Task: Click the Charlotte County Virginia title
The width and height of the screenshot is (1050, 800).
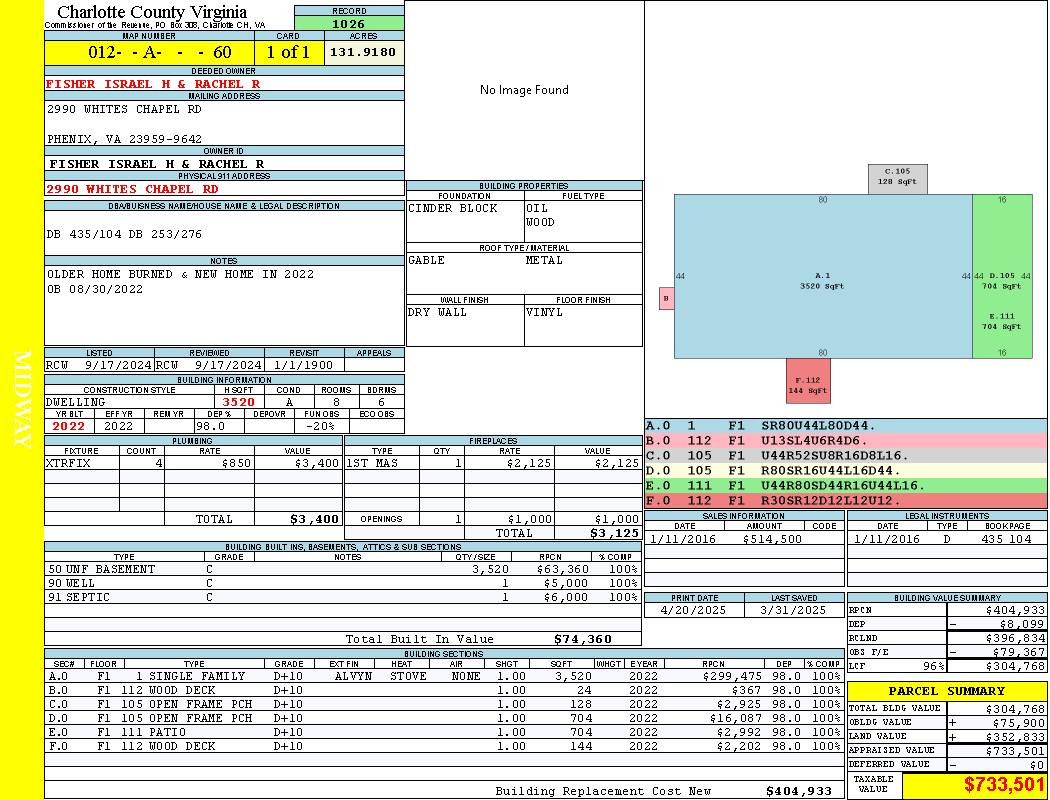Action: 152,12
